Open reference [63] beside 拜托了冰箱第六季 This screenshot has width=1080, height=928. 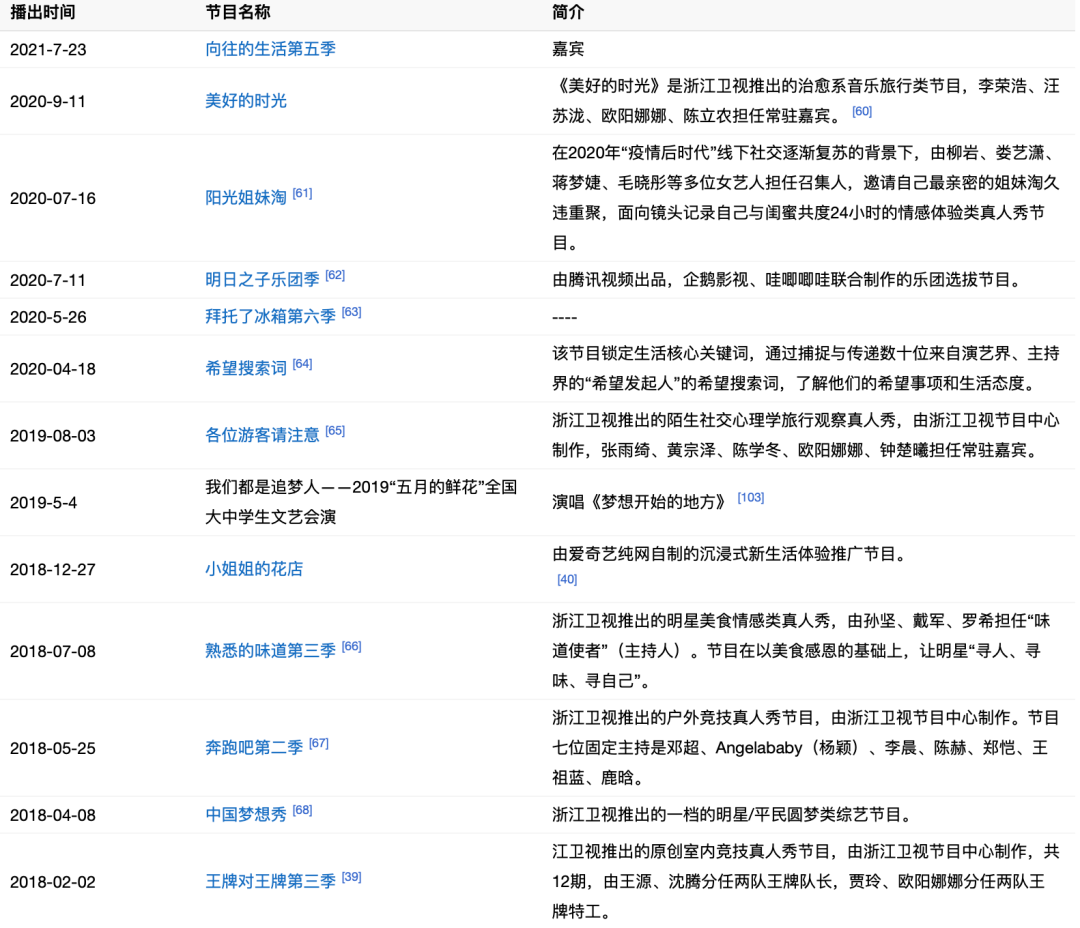351,313
